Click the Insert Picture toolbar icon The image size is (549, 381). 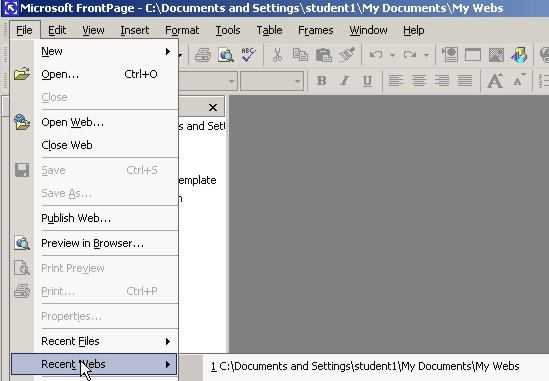[x=496, y=55]
